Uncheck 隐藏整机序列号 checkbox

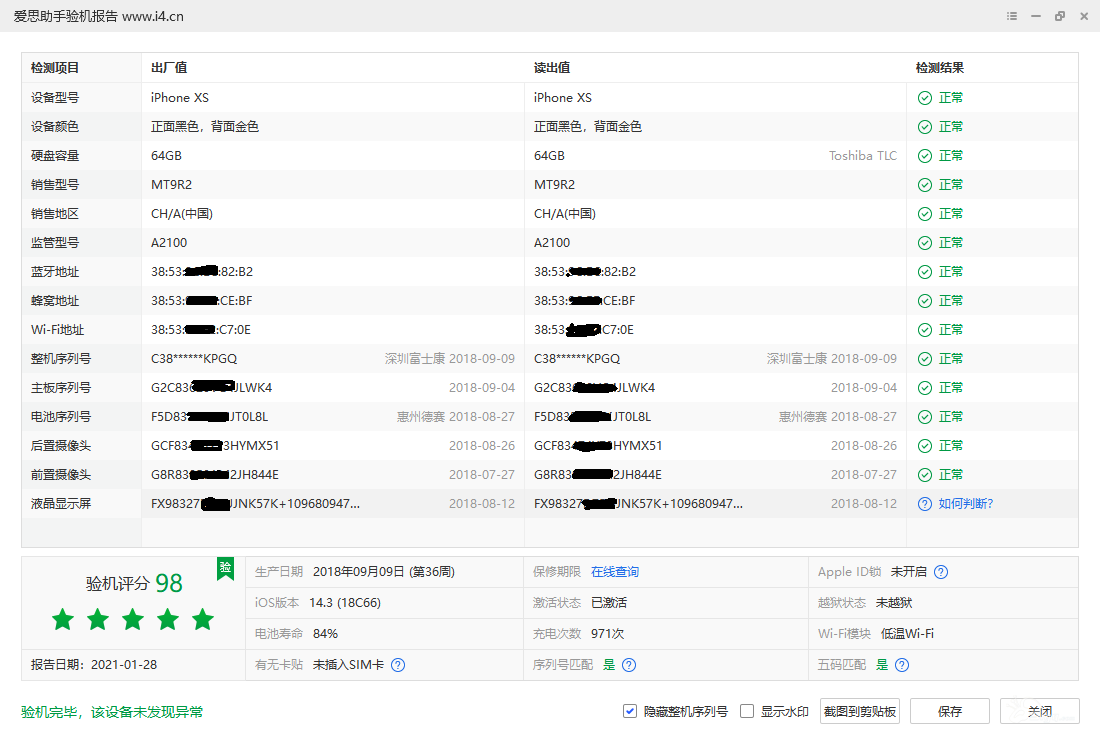629,711
